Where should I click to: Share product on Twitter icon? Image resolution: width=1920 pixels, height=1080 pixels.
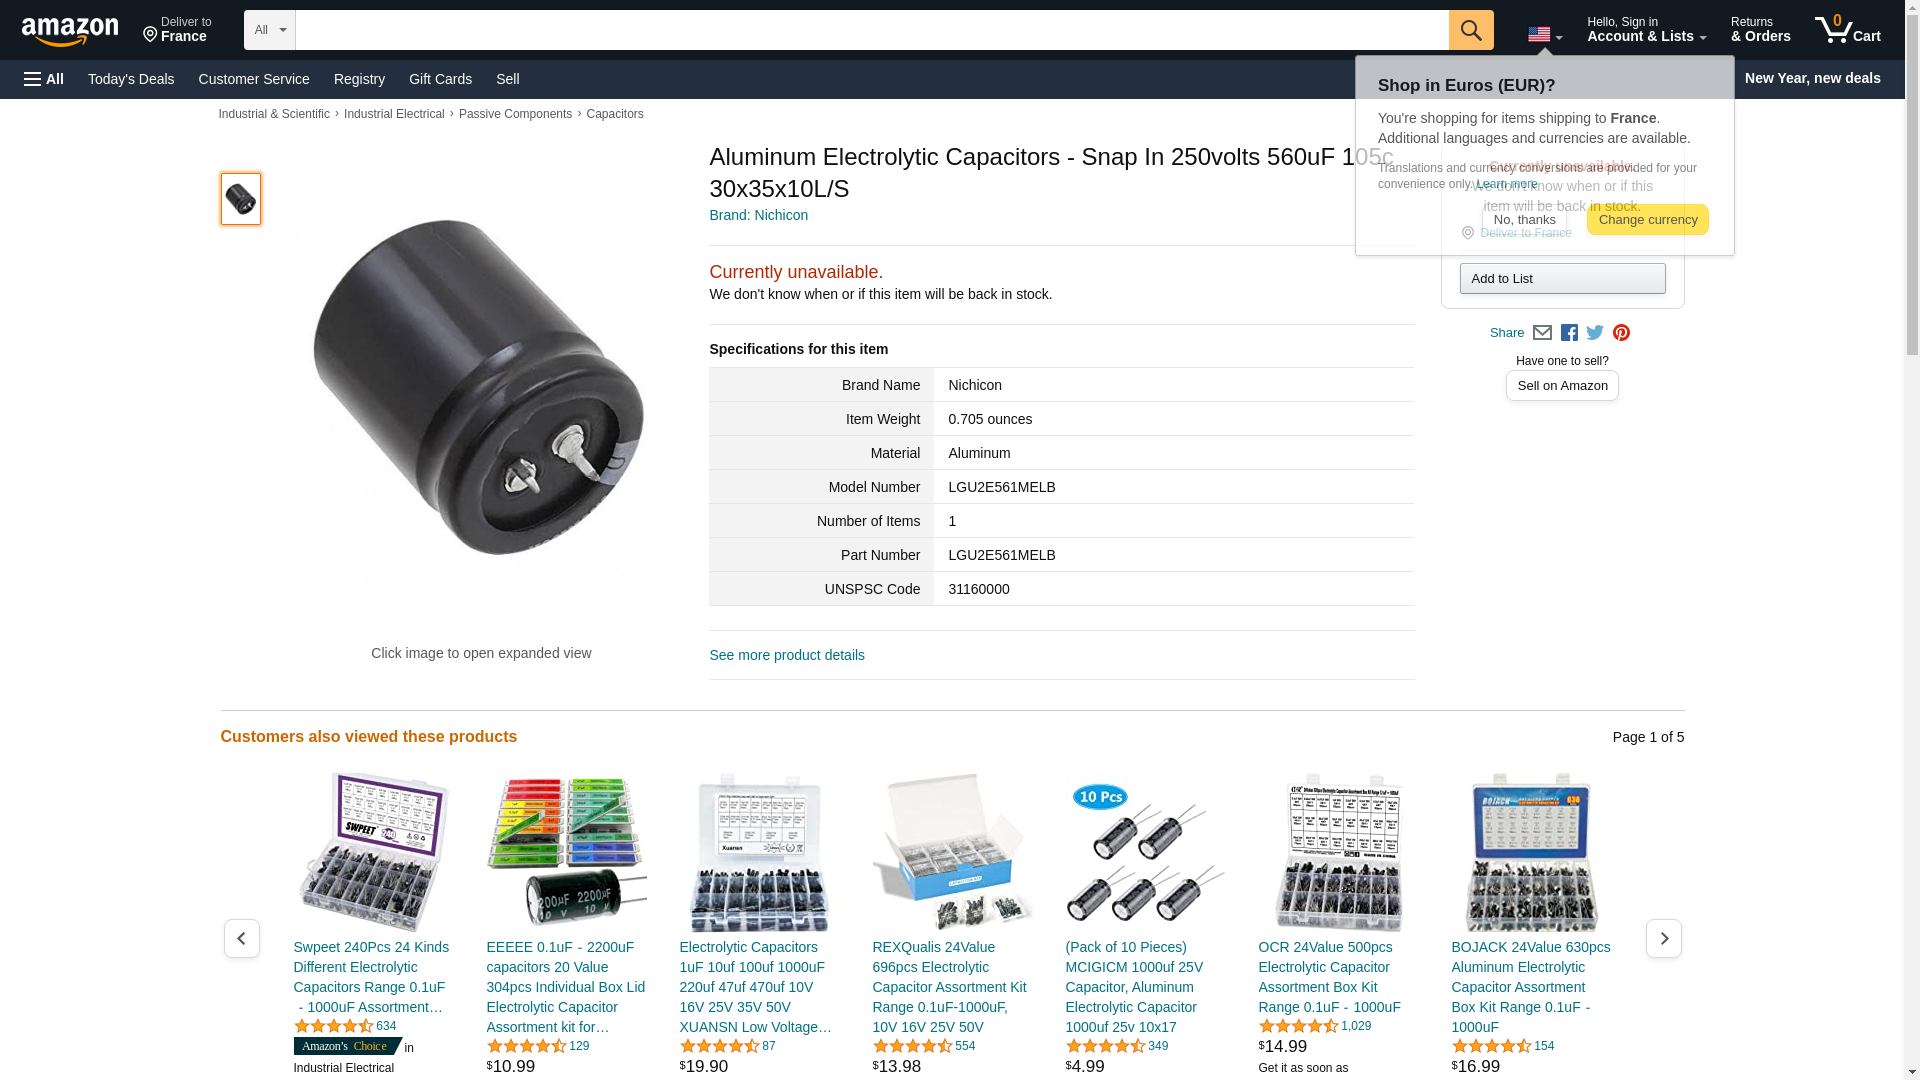click(1595, 333)
